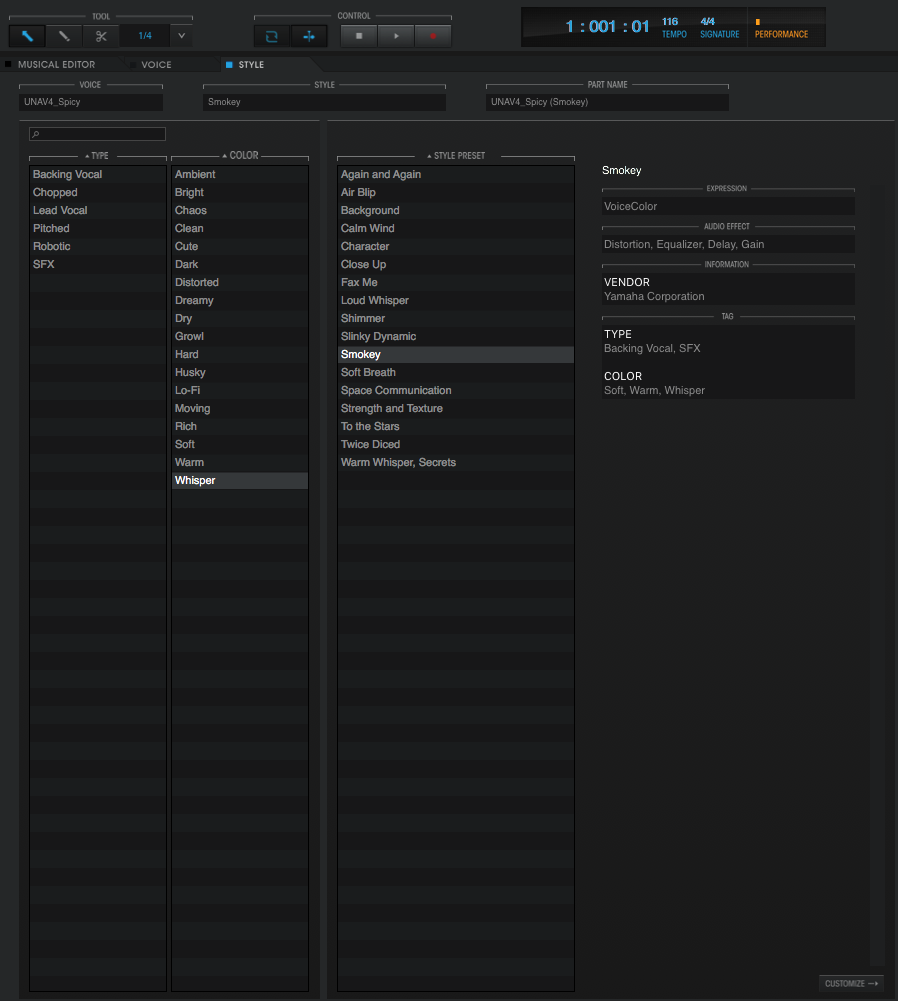
Task: Choose To the Stars preset
Action: click(x=456, y=426)
